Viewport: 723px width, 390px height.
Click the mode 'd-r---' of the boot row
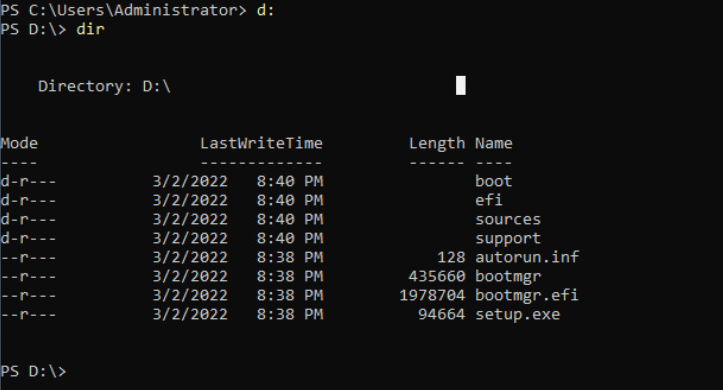(x=28, y=181)
